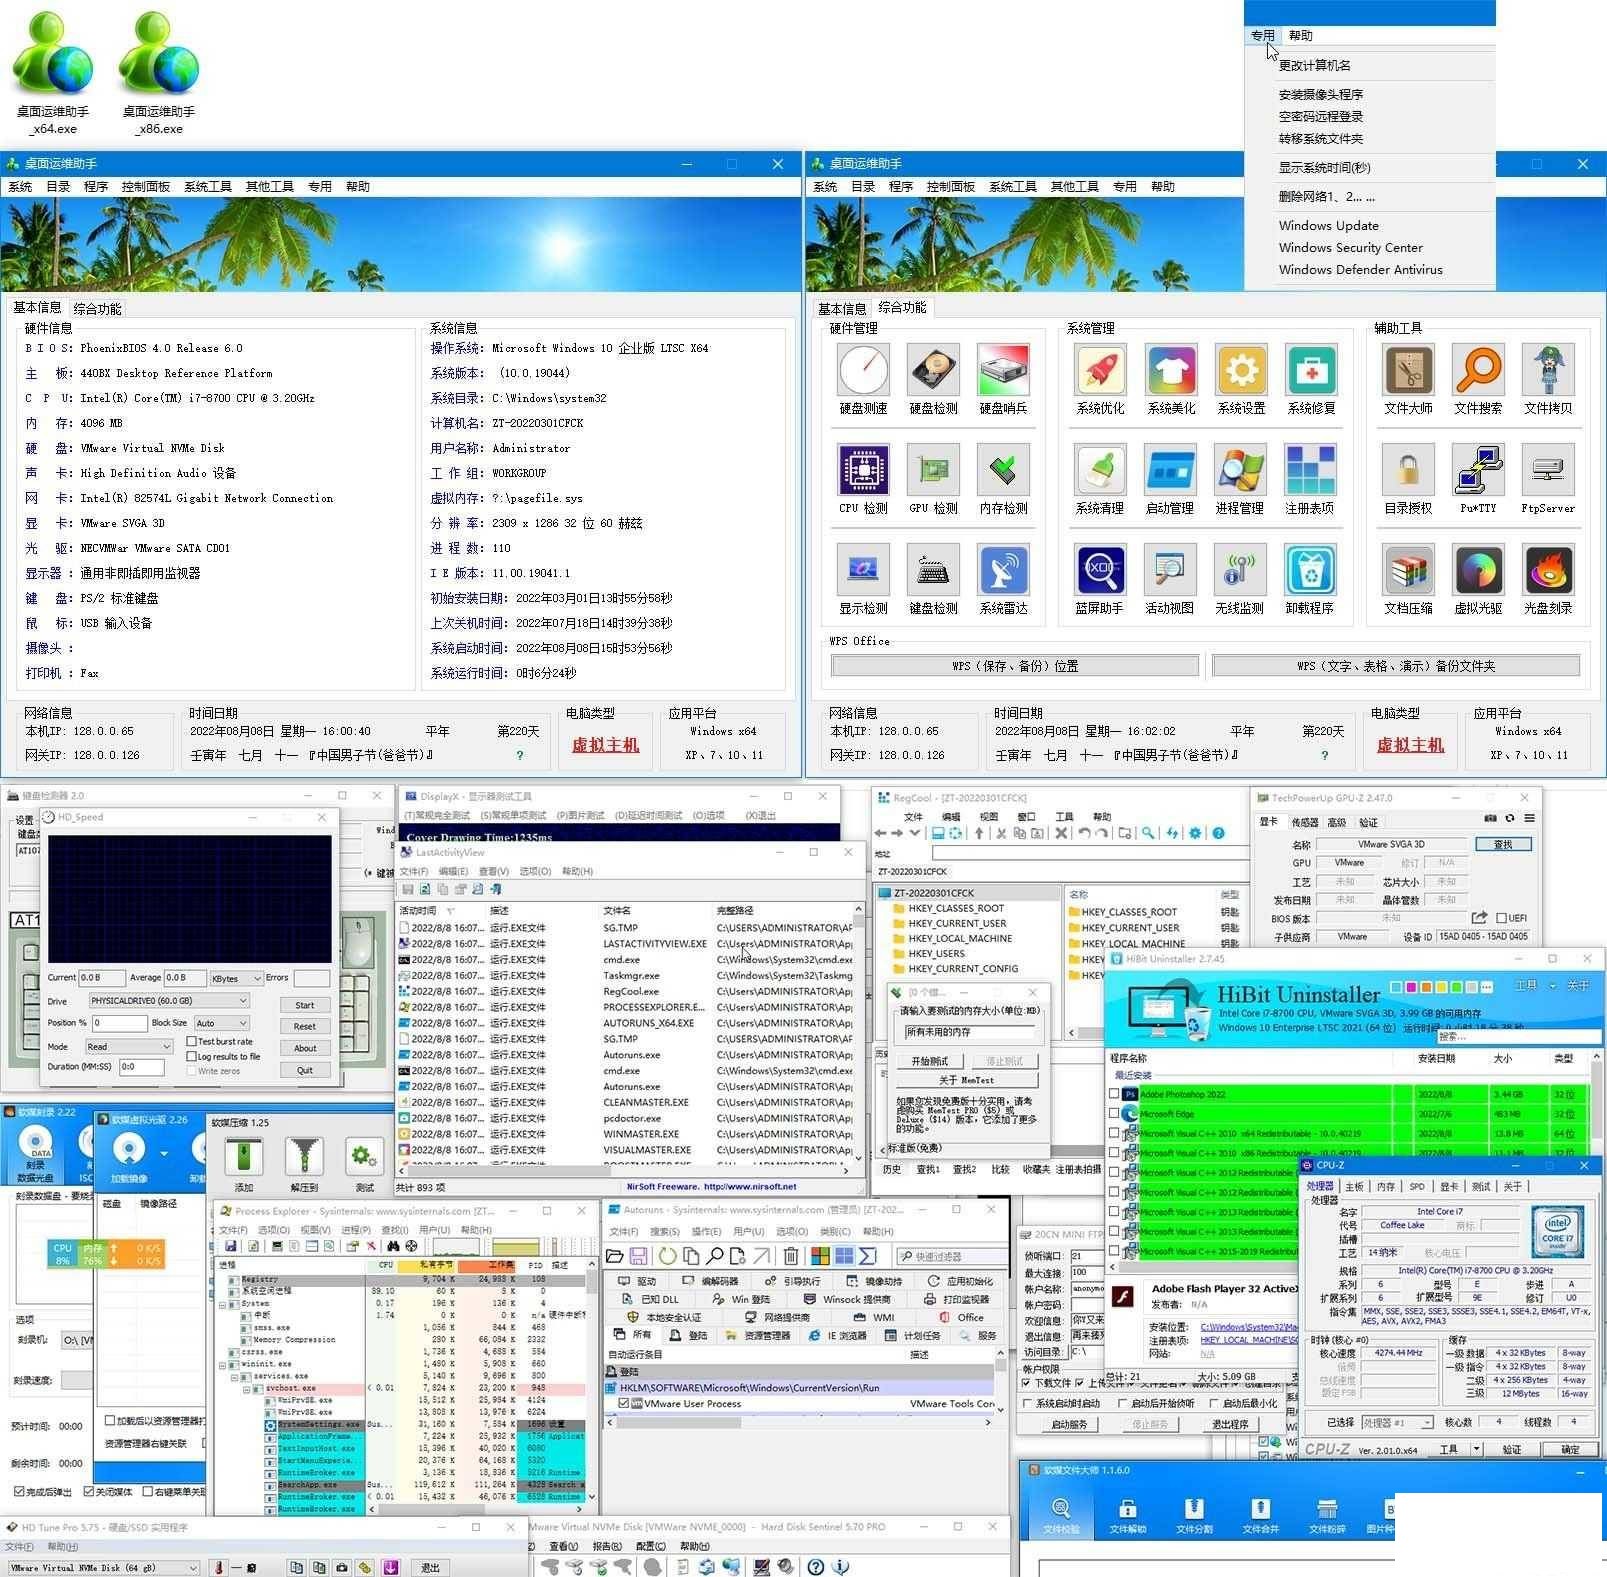Collapse the svchost.exe process node
Screen dimensions: 1607x1577
pyautogui.click(x=247, y=1388)
